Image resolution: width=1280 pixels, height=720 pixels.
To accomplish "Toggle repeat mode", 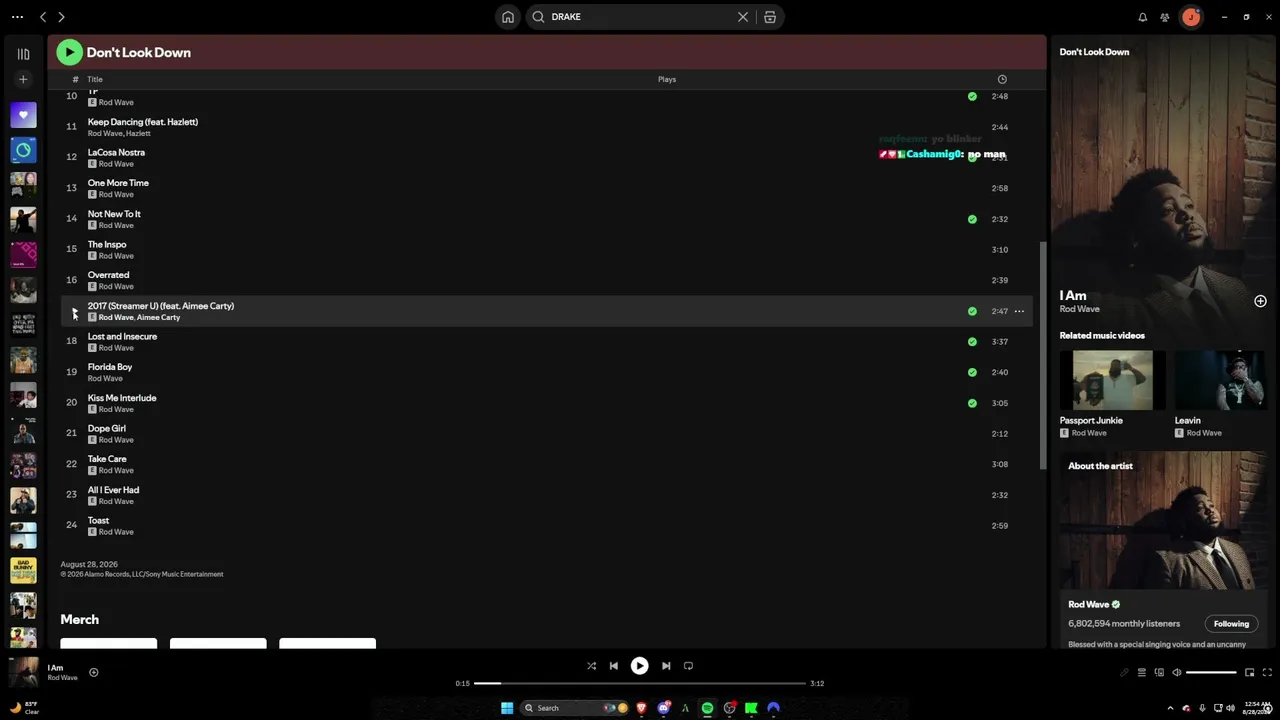I will (688, 666).
